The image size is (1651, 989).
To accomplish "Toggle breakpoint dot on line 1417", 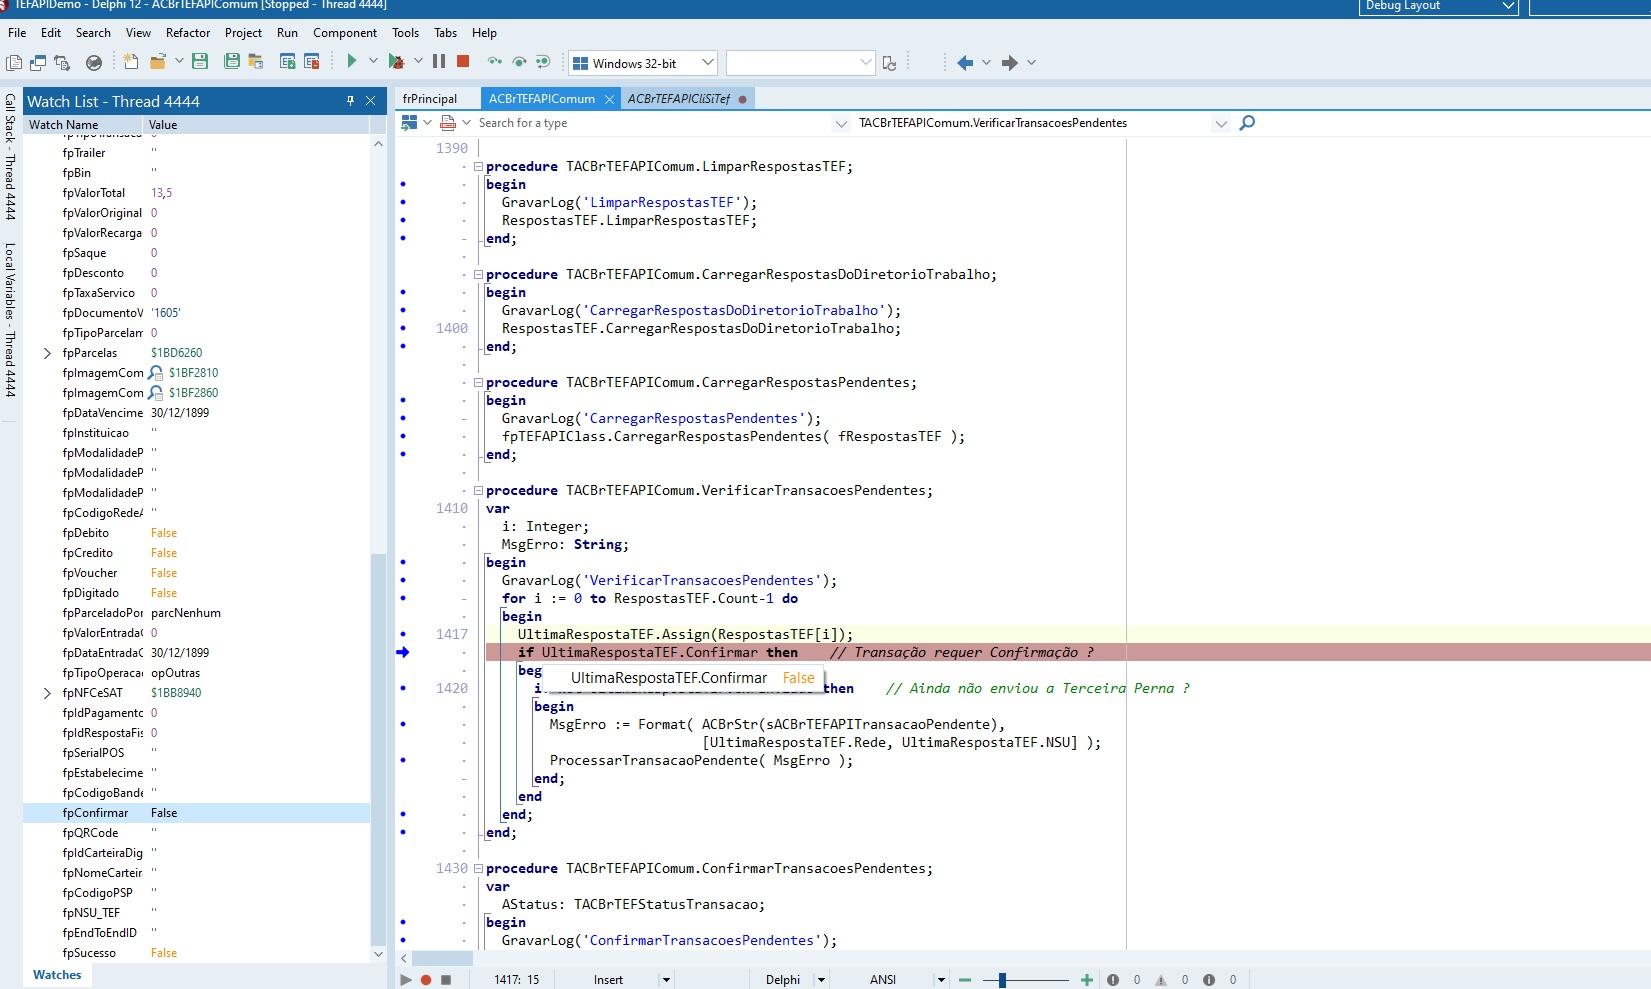I will [x=403, y=634].
